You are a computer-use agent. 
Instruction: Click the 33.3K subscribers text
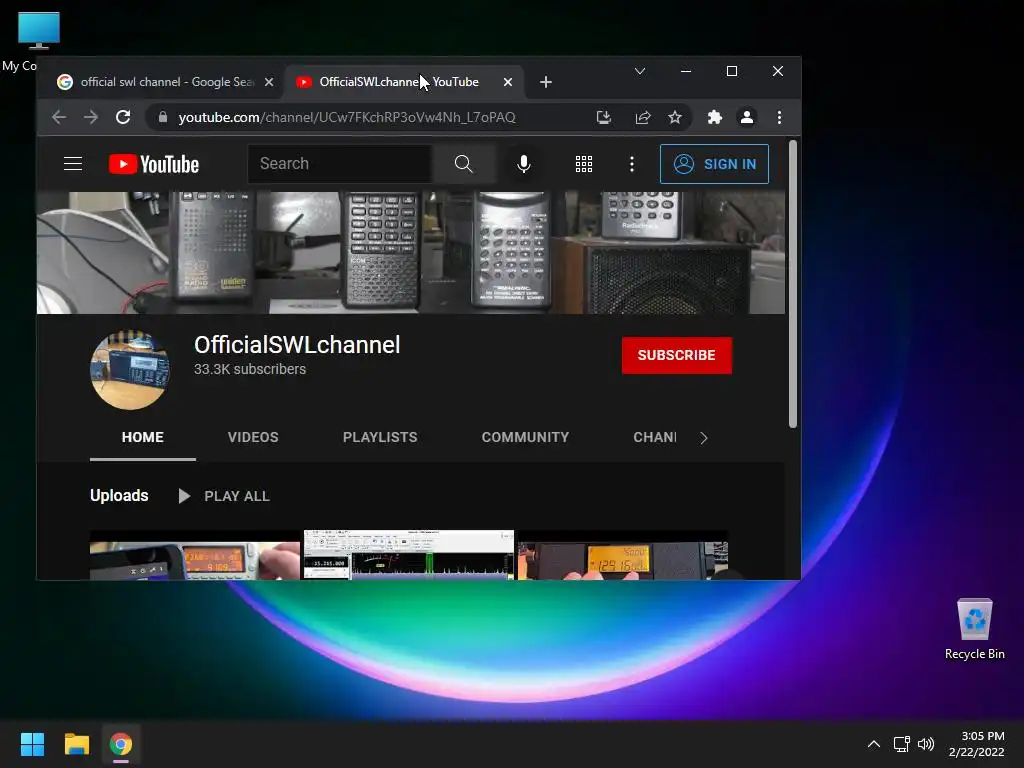pyautogui.click(x=250, y=369)
